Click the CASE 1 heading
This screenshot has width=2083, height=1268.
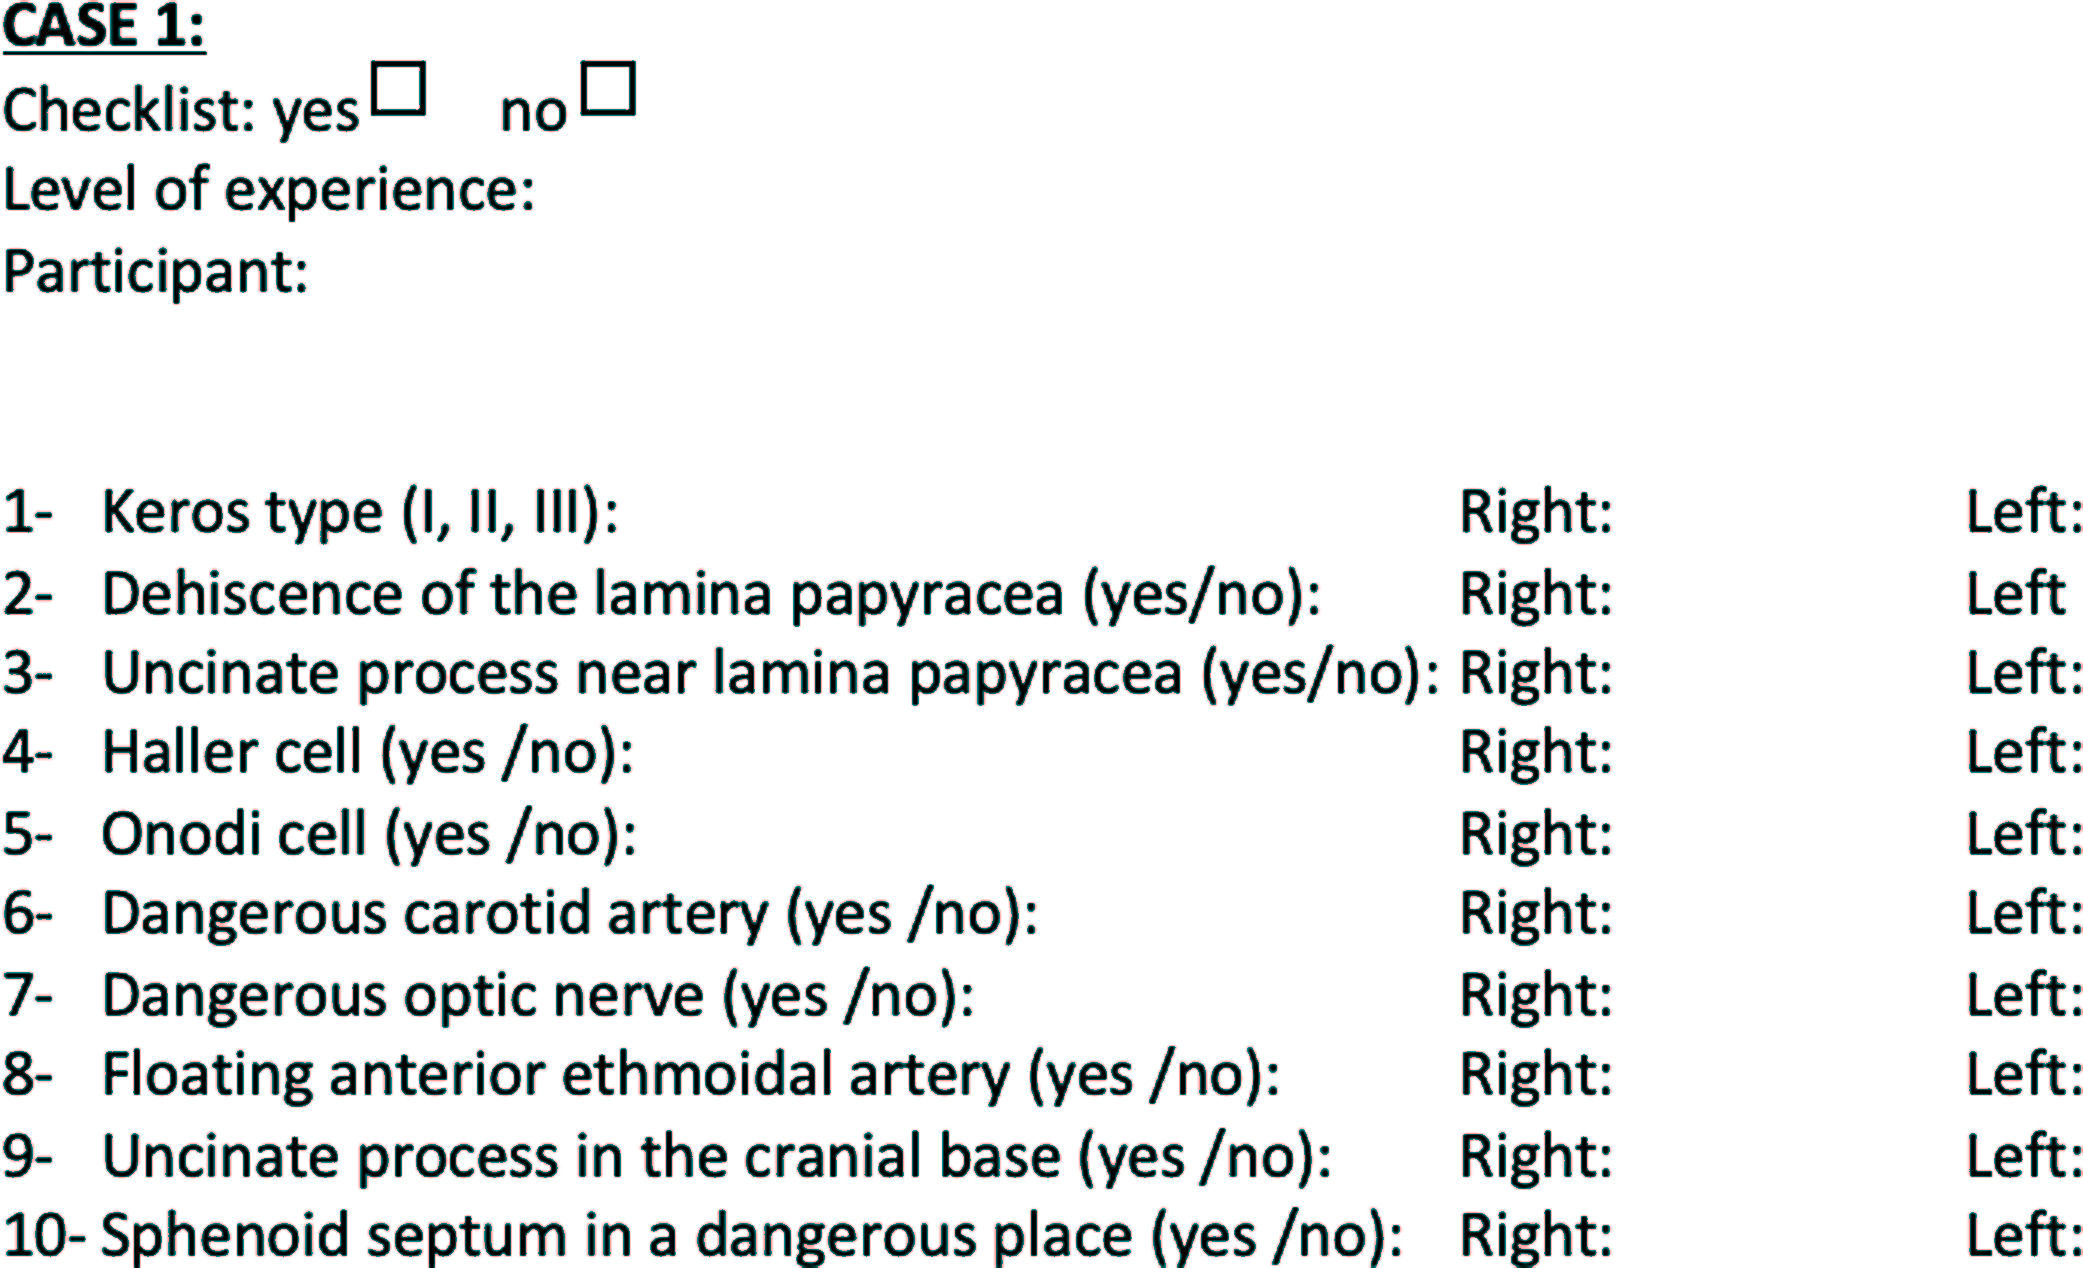pyautogui.click(x=104, y=26)
